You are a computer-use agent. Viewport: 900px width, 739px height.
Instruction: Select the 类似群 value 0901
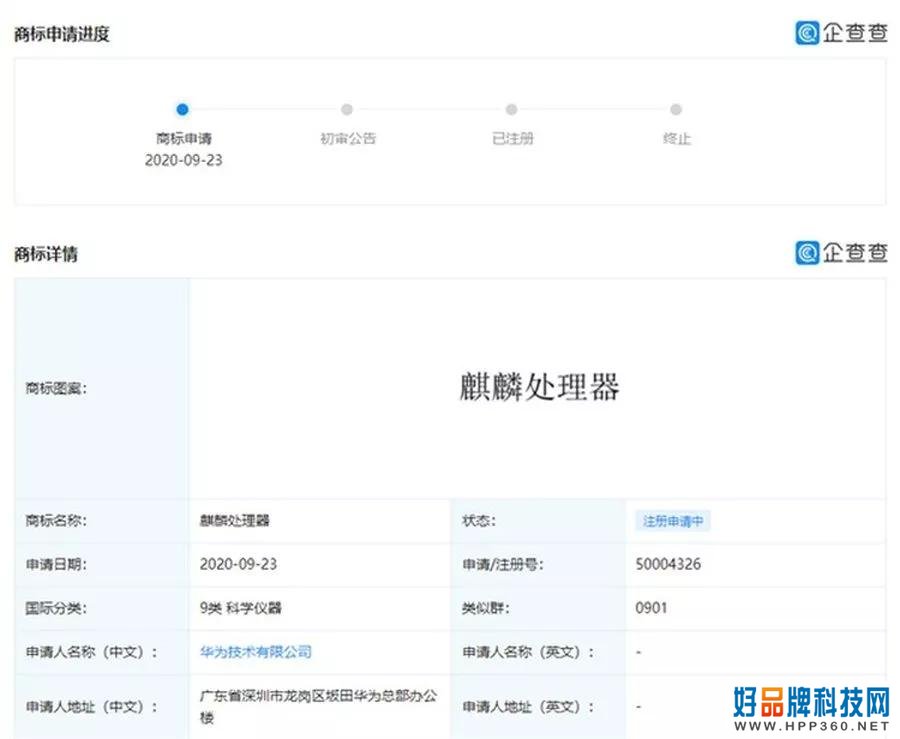pos(651,608)
